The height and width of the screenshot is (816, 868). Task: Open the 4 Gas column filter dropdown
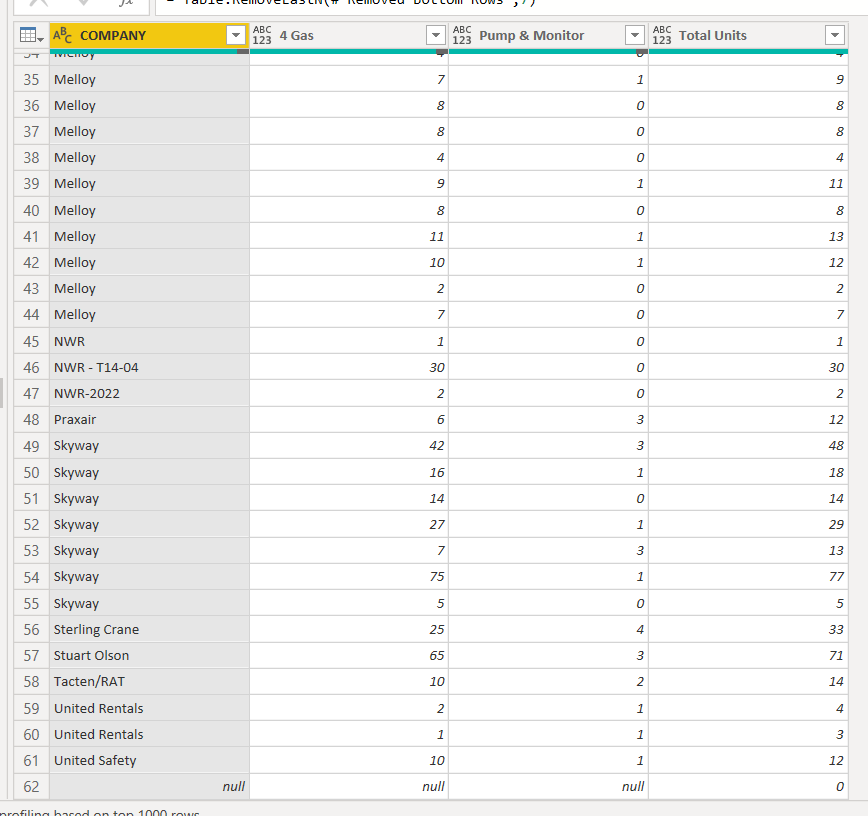(436, 35)
